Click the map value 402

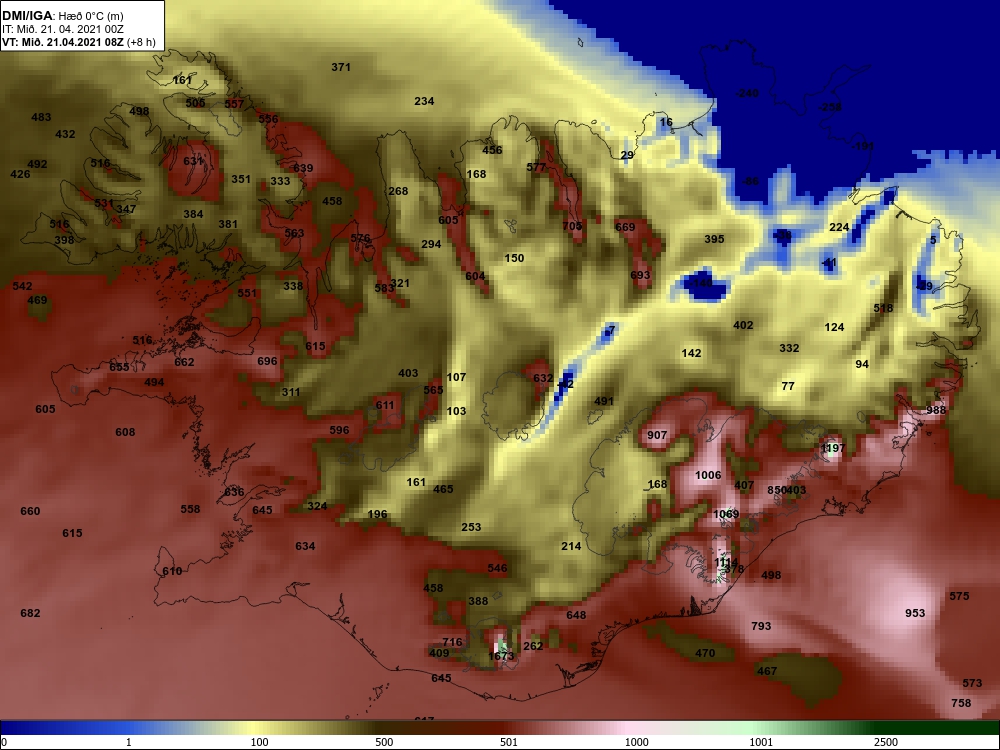click(743, 325)
